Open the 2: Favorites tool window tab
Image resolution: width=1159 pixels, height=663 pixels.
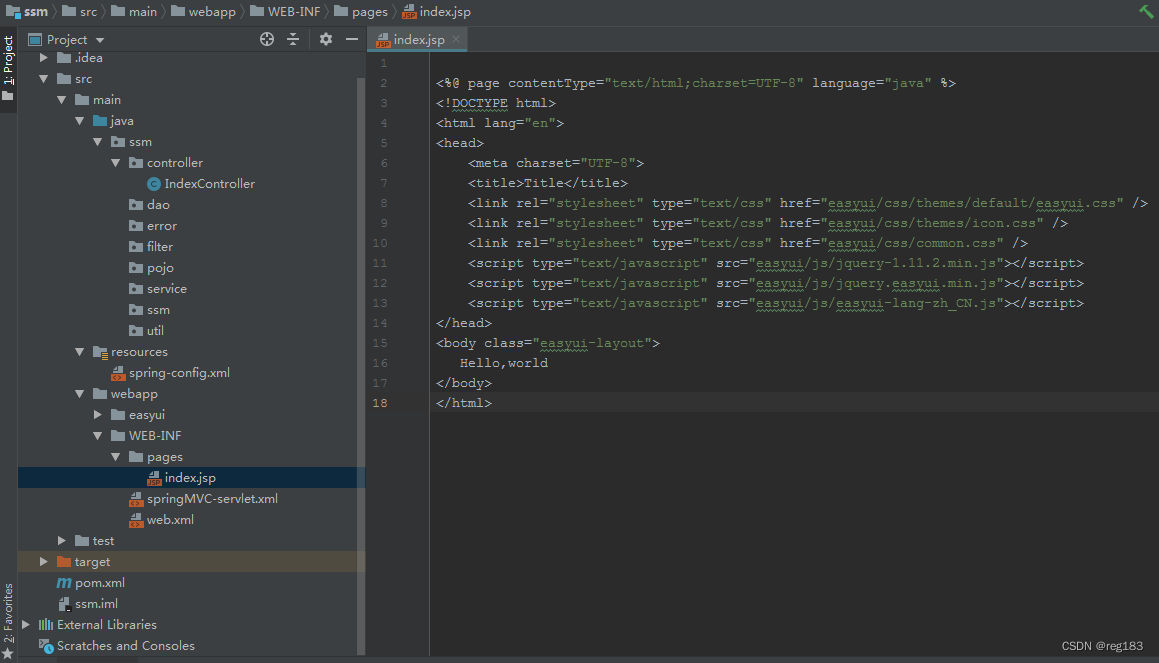tap(8, 612)
